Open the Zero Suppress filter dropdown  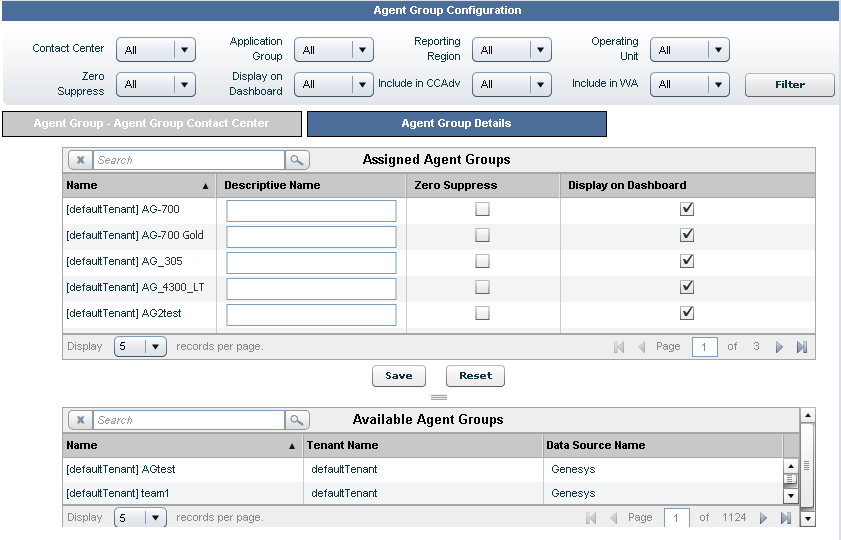tap(156, 84)
